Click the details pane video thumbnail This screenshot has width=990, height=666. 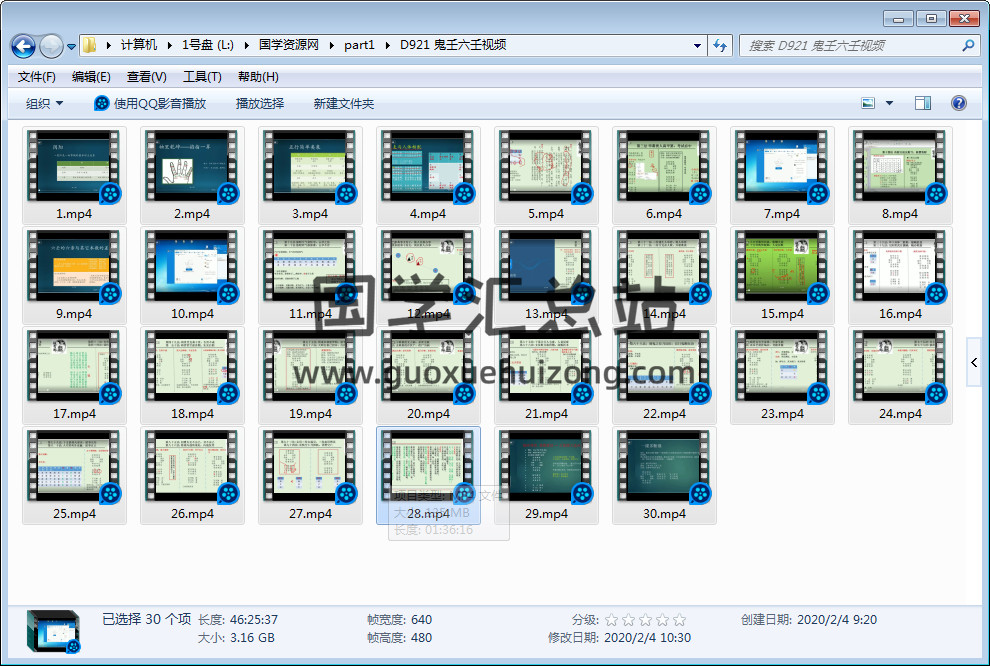[x=54, y=631]
